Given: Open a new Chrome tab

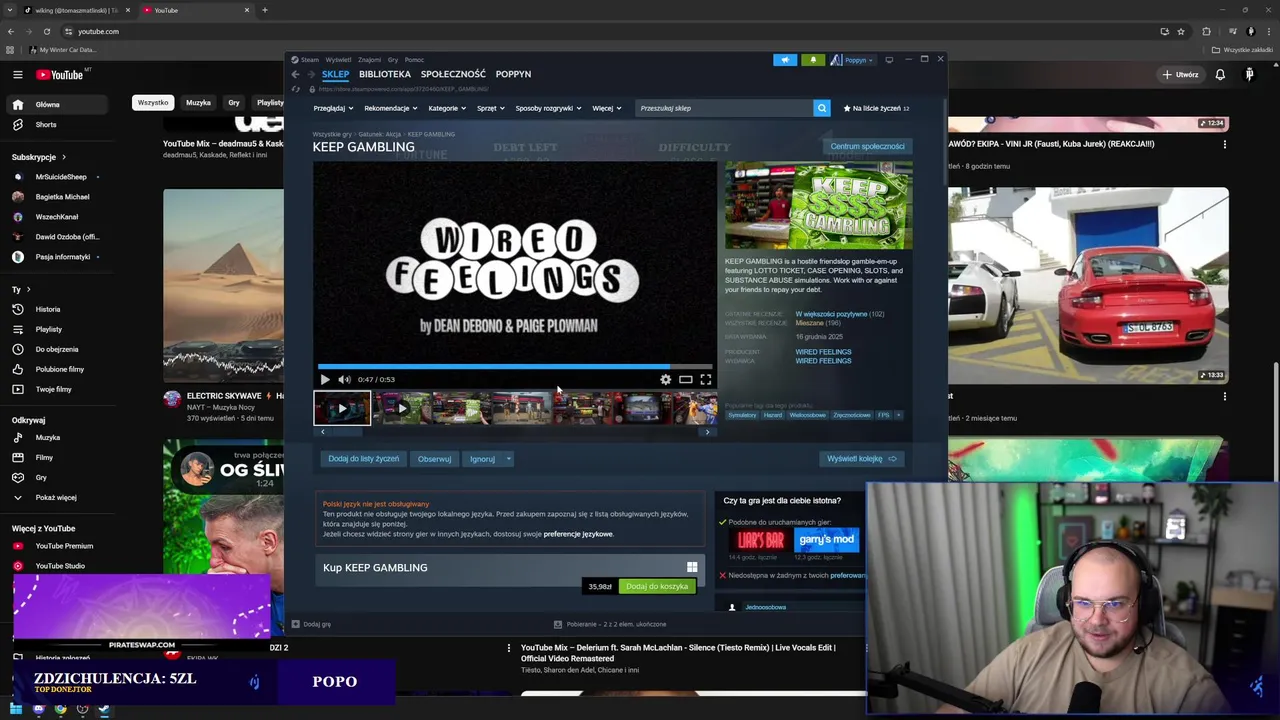Looking at the screenshot, I should click(265, 10).
